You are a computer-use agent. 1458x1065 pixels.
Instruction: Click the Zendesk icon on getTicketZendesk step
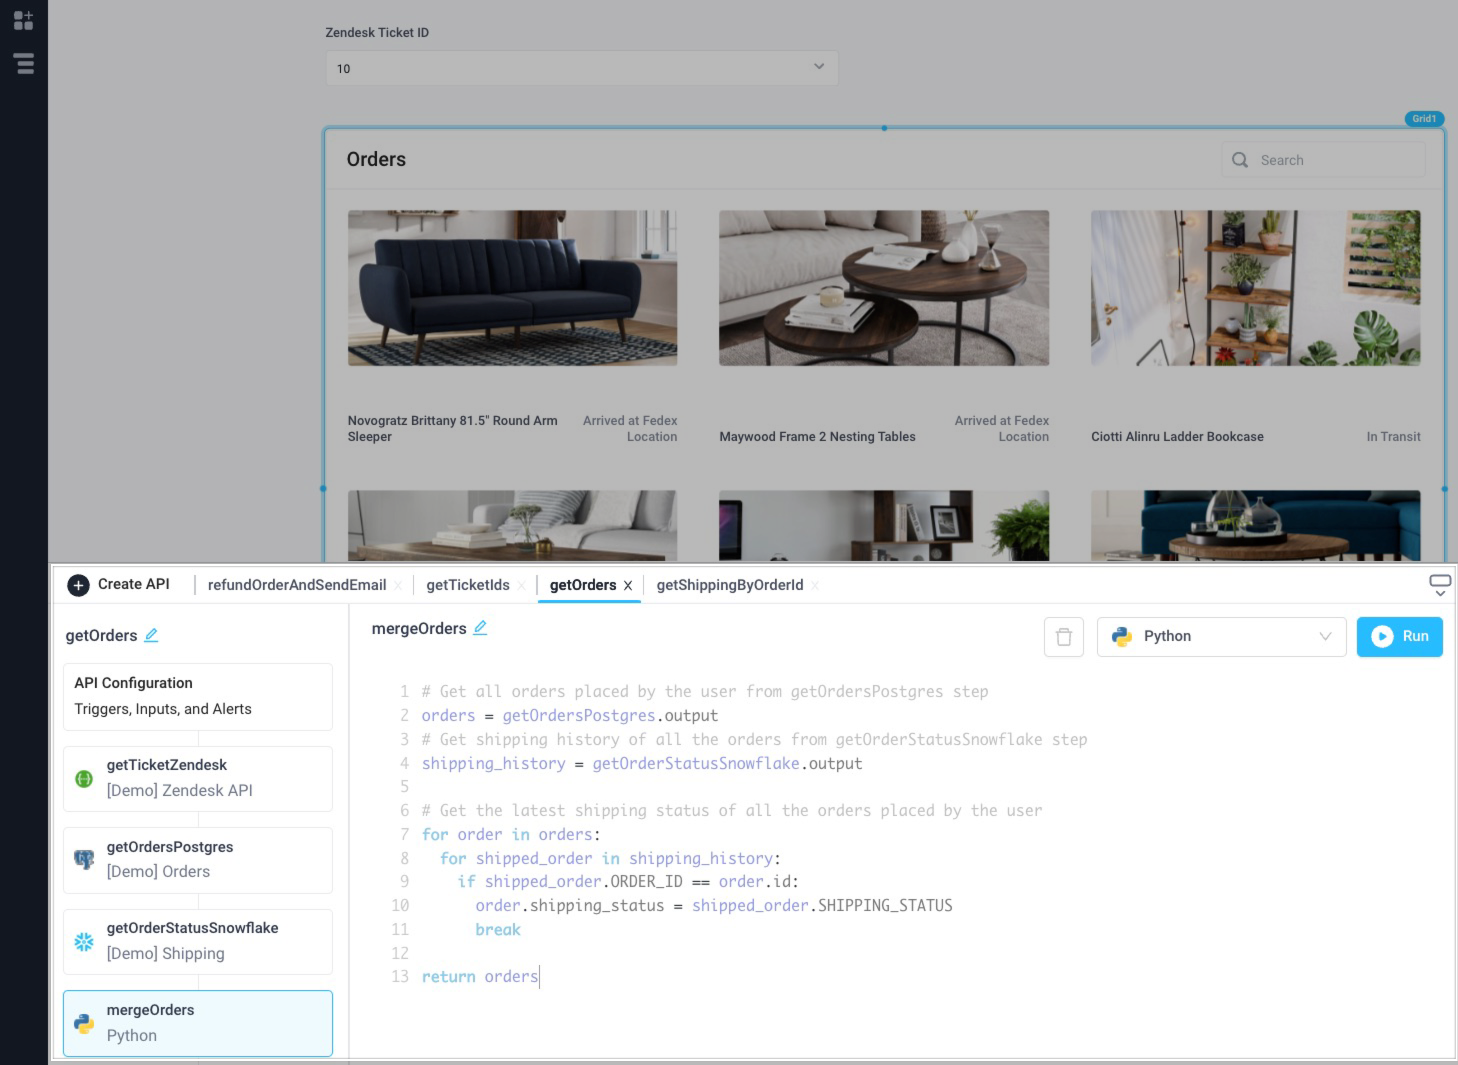click(x=84, y=778)
